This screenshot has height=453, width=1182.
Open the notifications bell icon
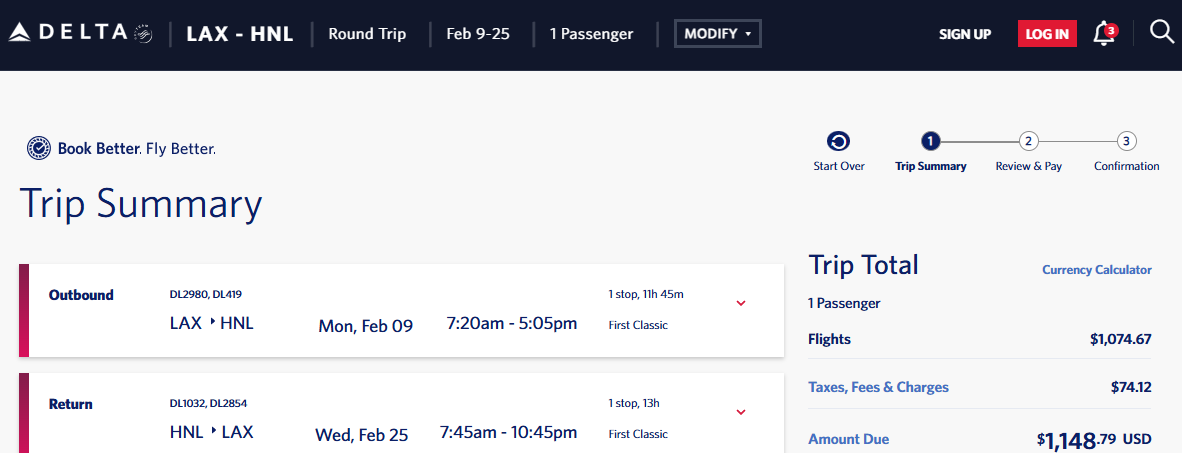click(1104, 33)
